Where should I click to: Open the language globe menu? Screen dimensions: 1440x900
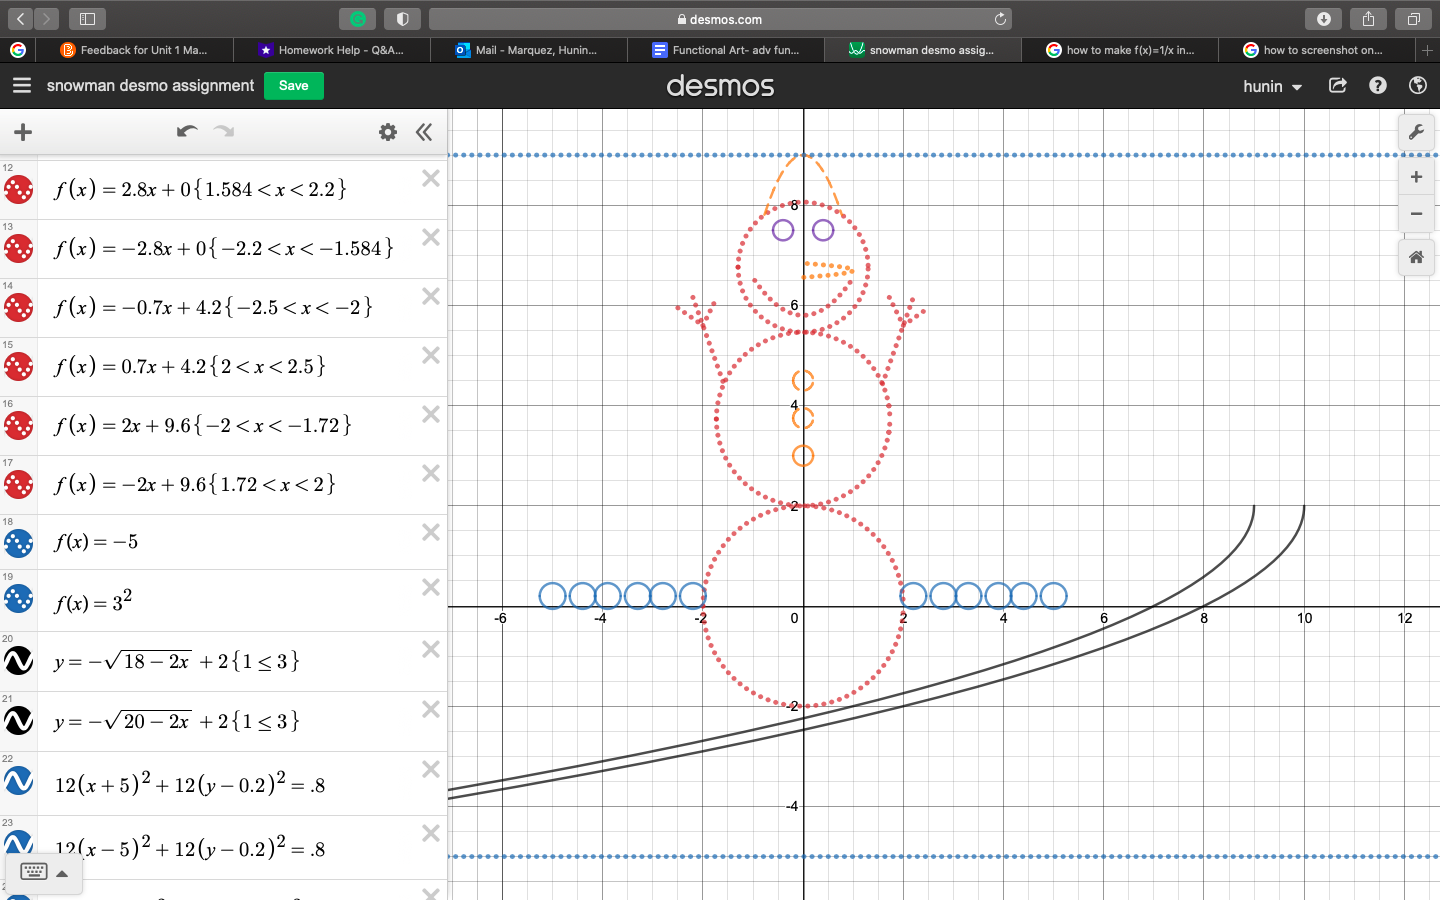point(1417,86)
